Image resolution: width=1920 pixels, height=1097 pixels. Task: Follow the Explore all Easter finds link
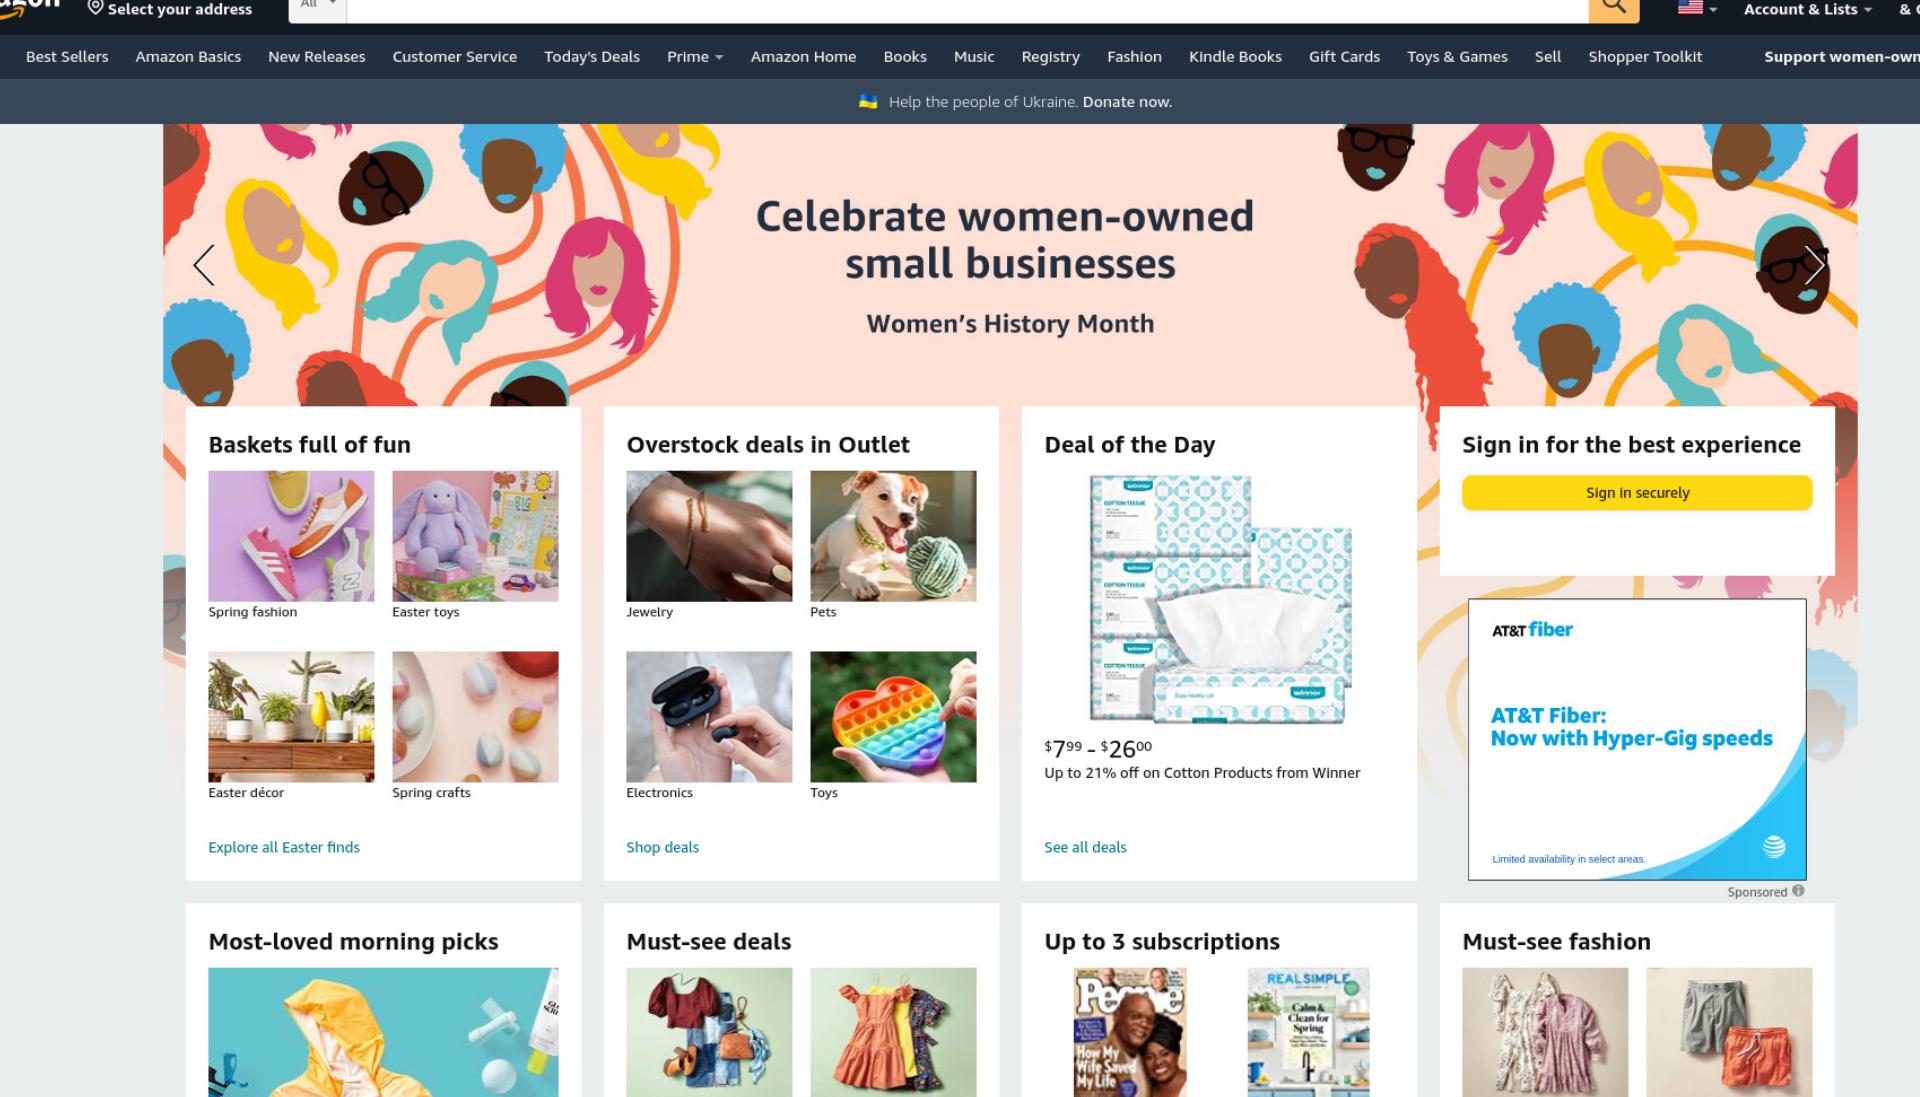(284, 847)
